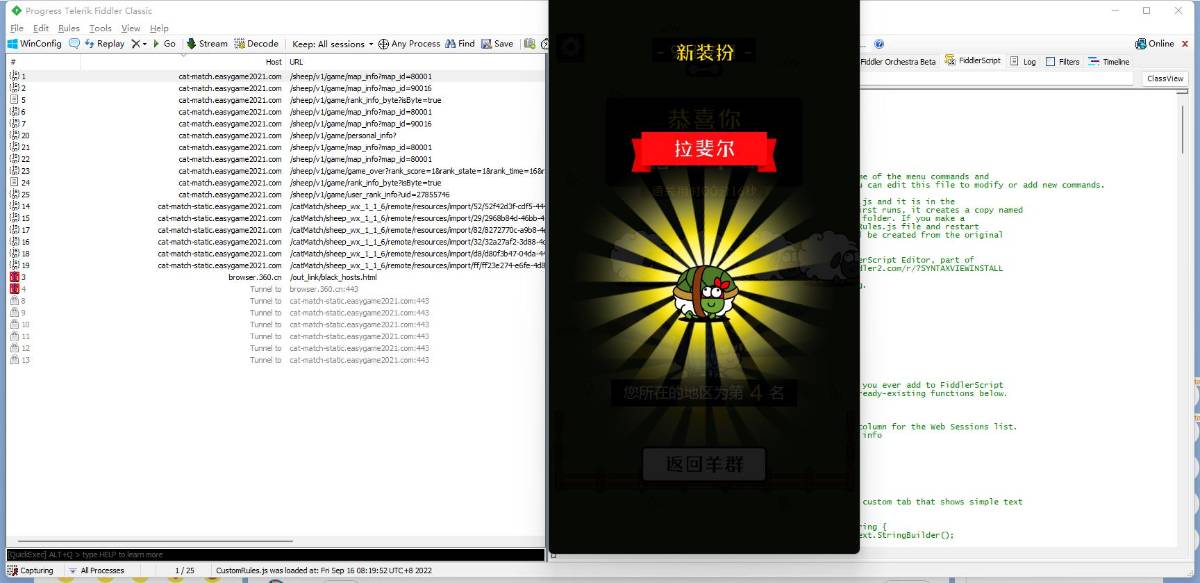
Task: Click the 新装扮 title in game window
Action: pos(704,52)
